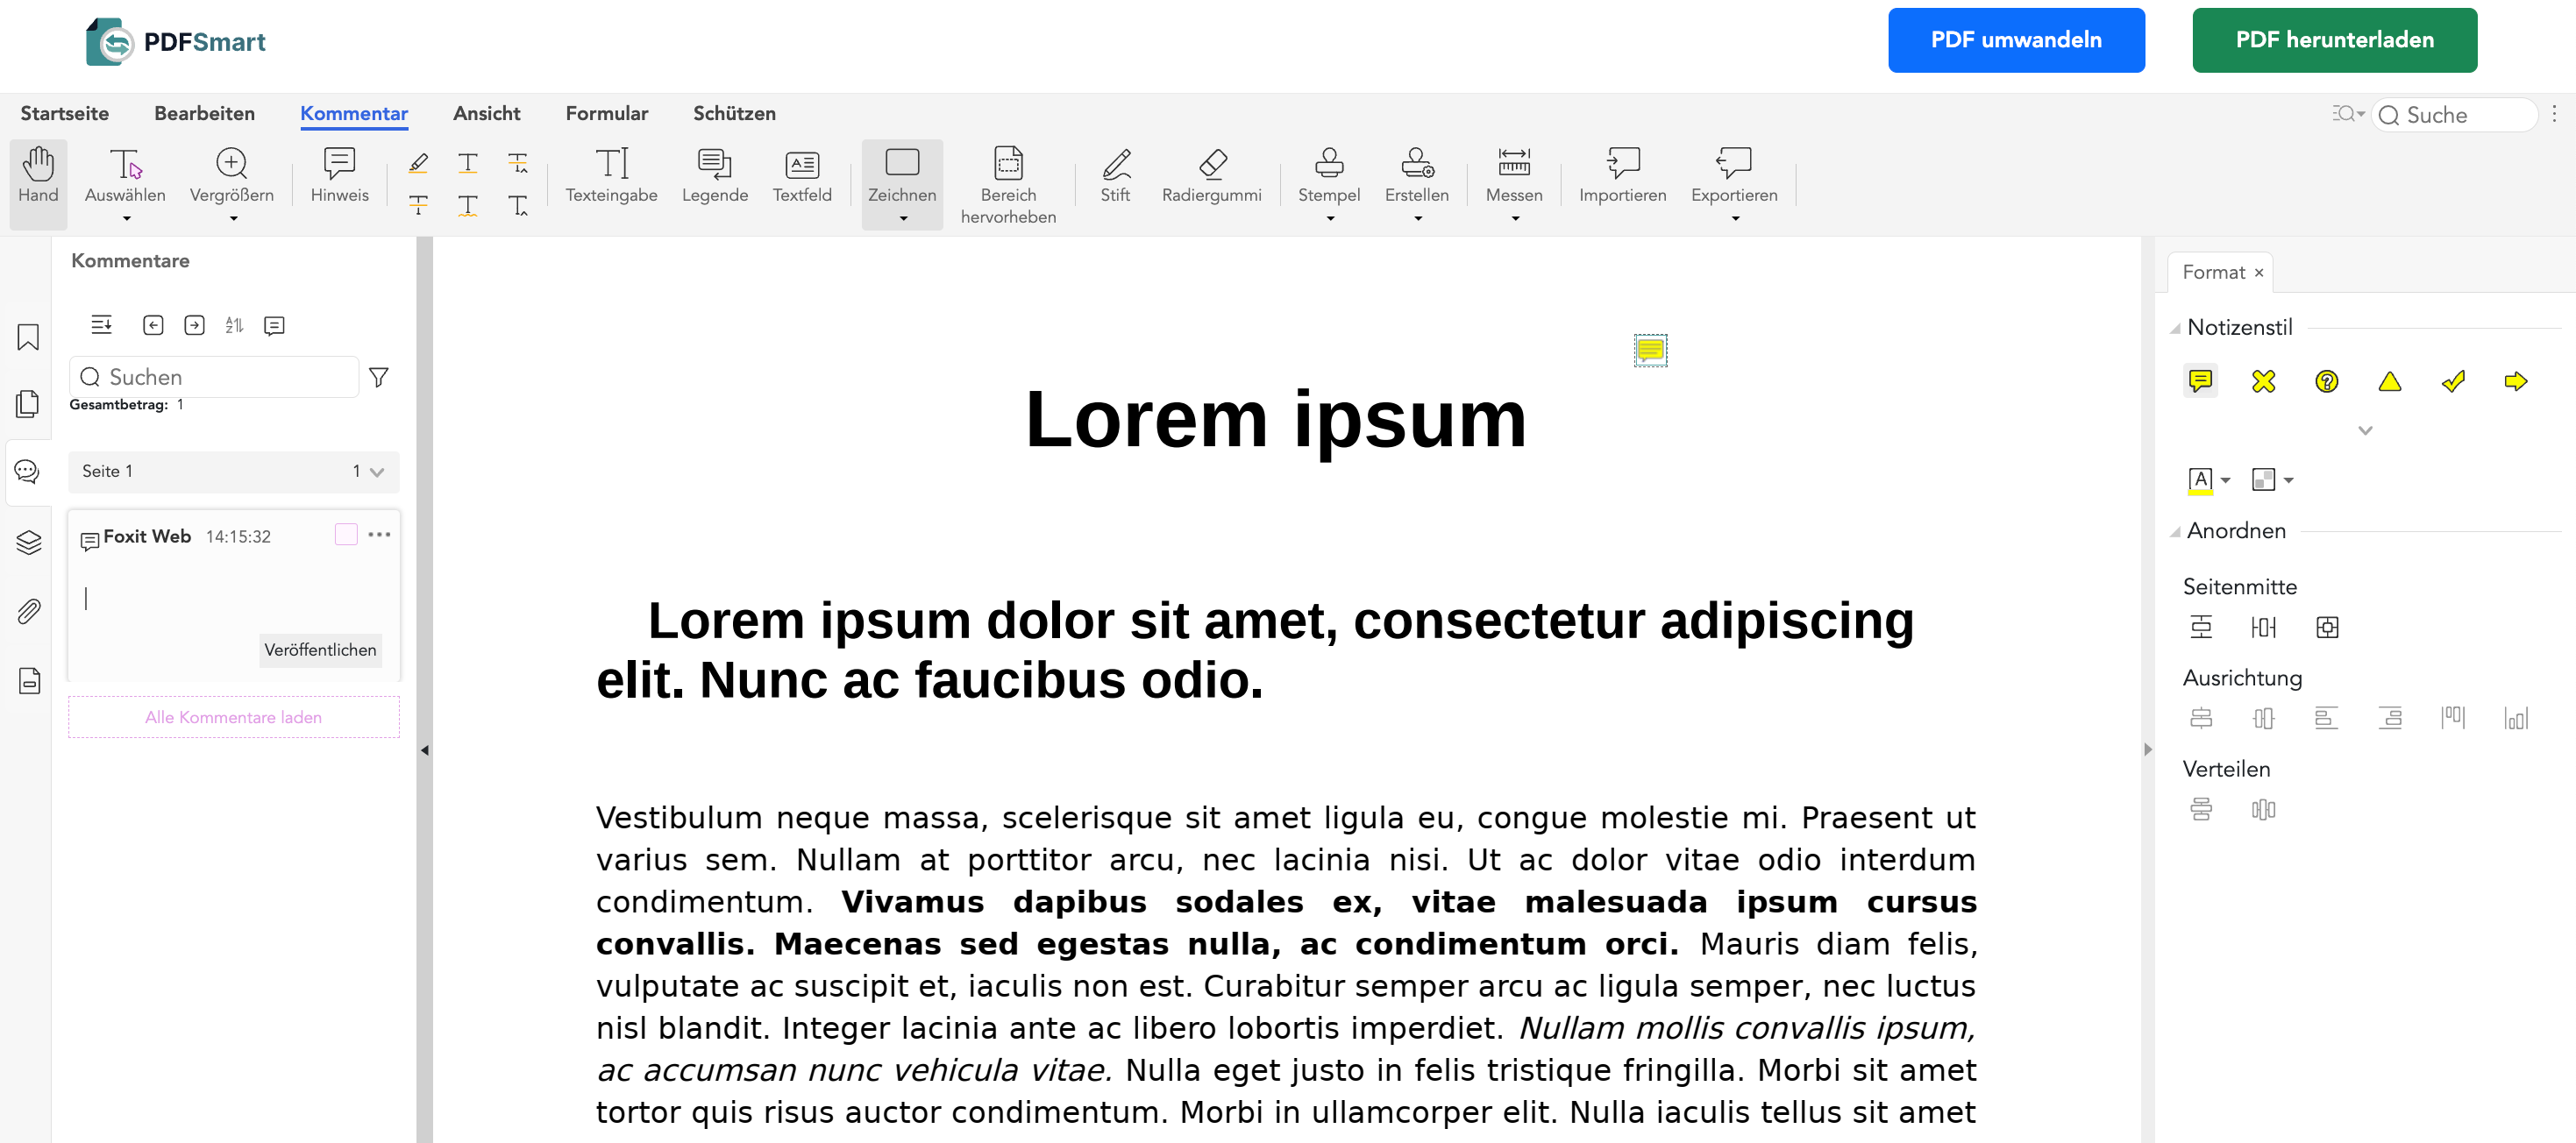Open the attachments paperclip panel

tap(28, 611)
